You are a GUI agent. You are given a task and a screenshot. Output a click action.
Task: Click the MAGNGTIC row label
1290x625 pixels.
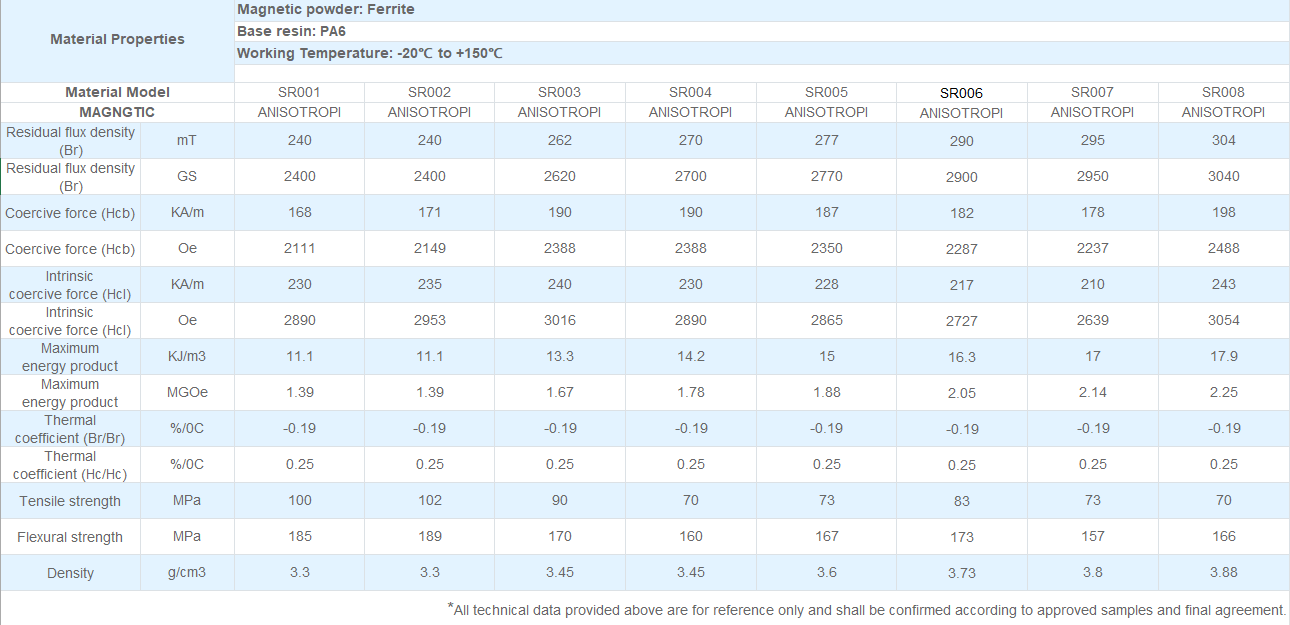pos(117,112)
